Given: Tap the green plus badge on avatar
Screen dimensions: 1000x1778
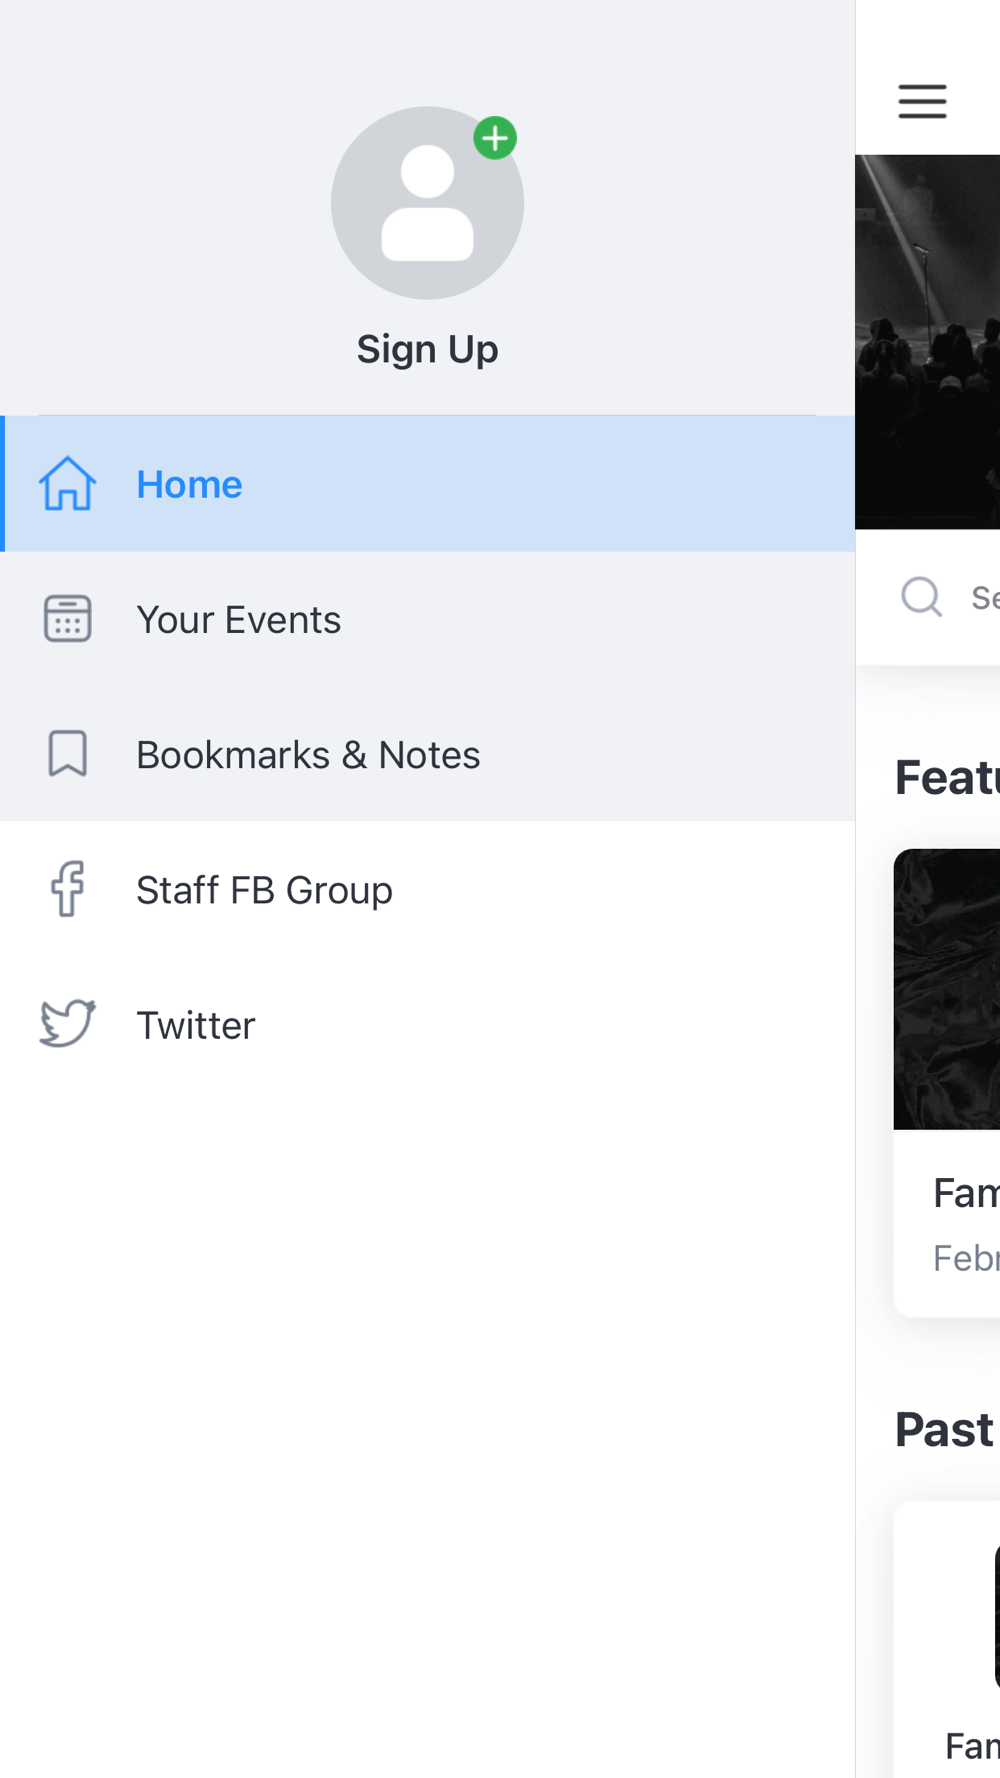Looking at the screenshot, I should 495,138.
